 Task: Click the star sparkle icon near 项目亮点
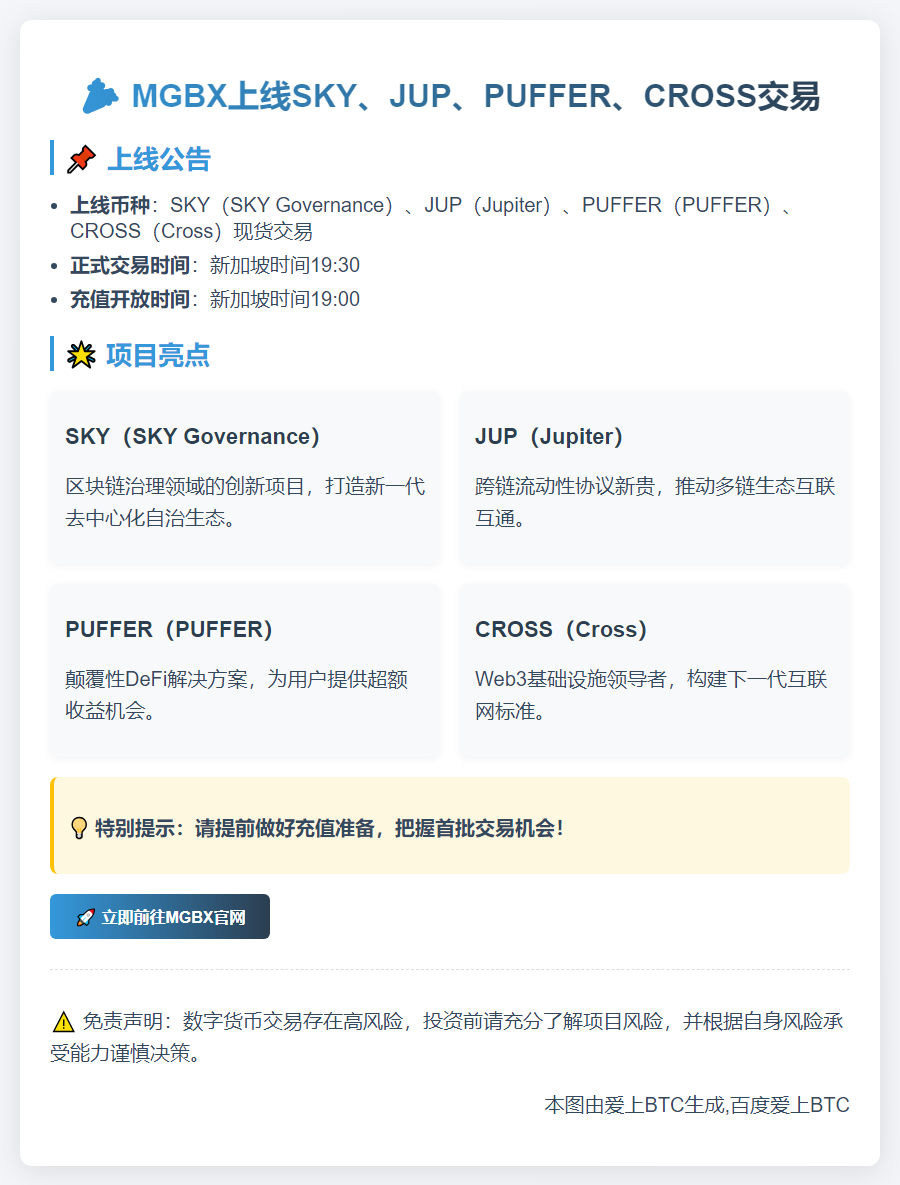[x=81, y=354]
